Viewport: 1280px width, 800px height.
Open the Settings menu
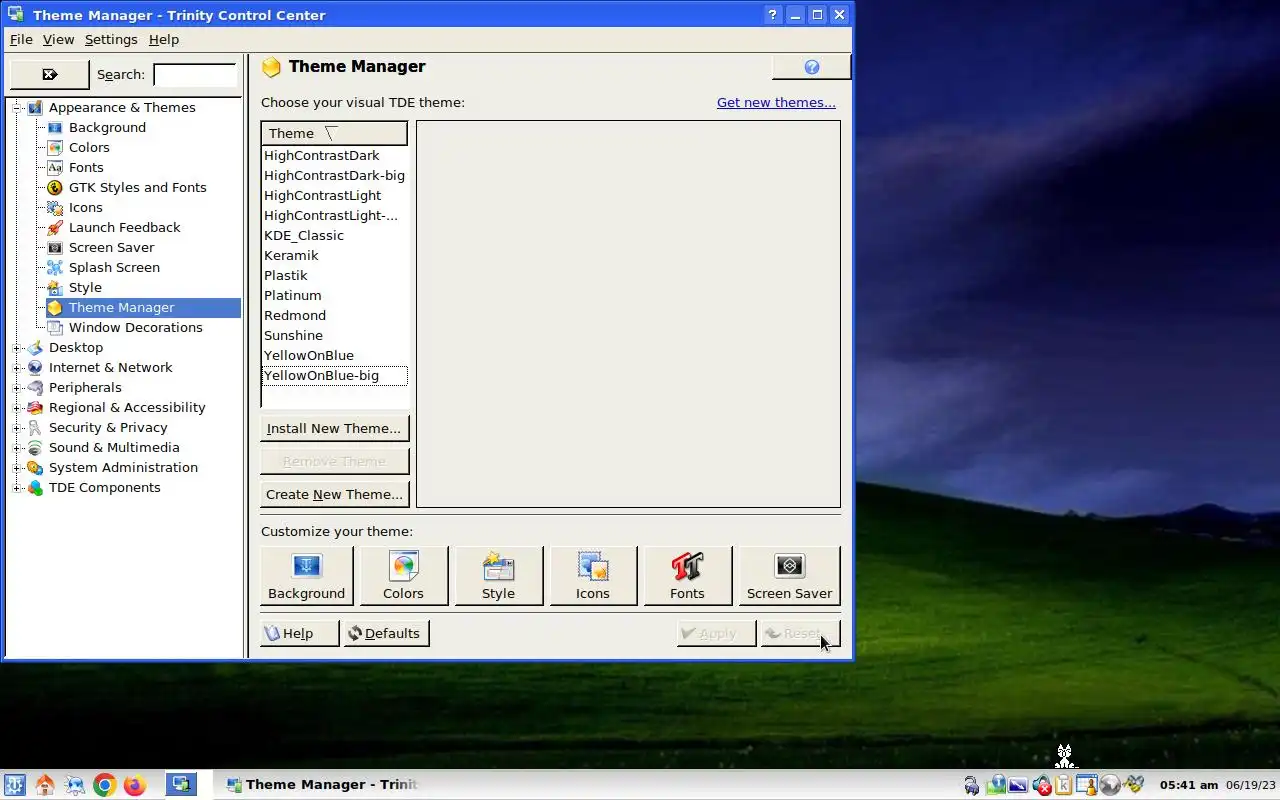pos(111,39)
